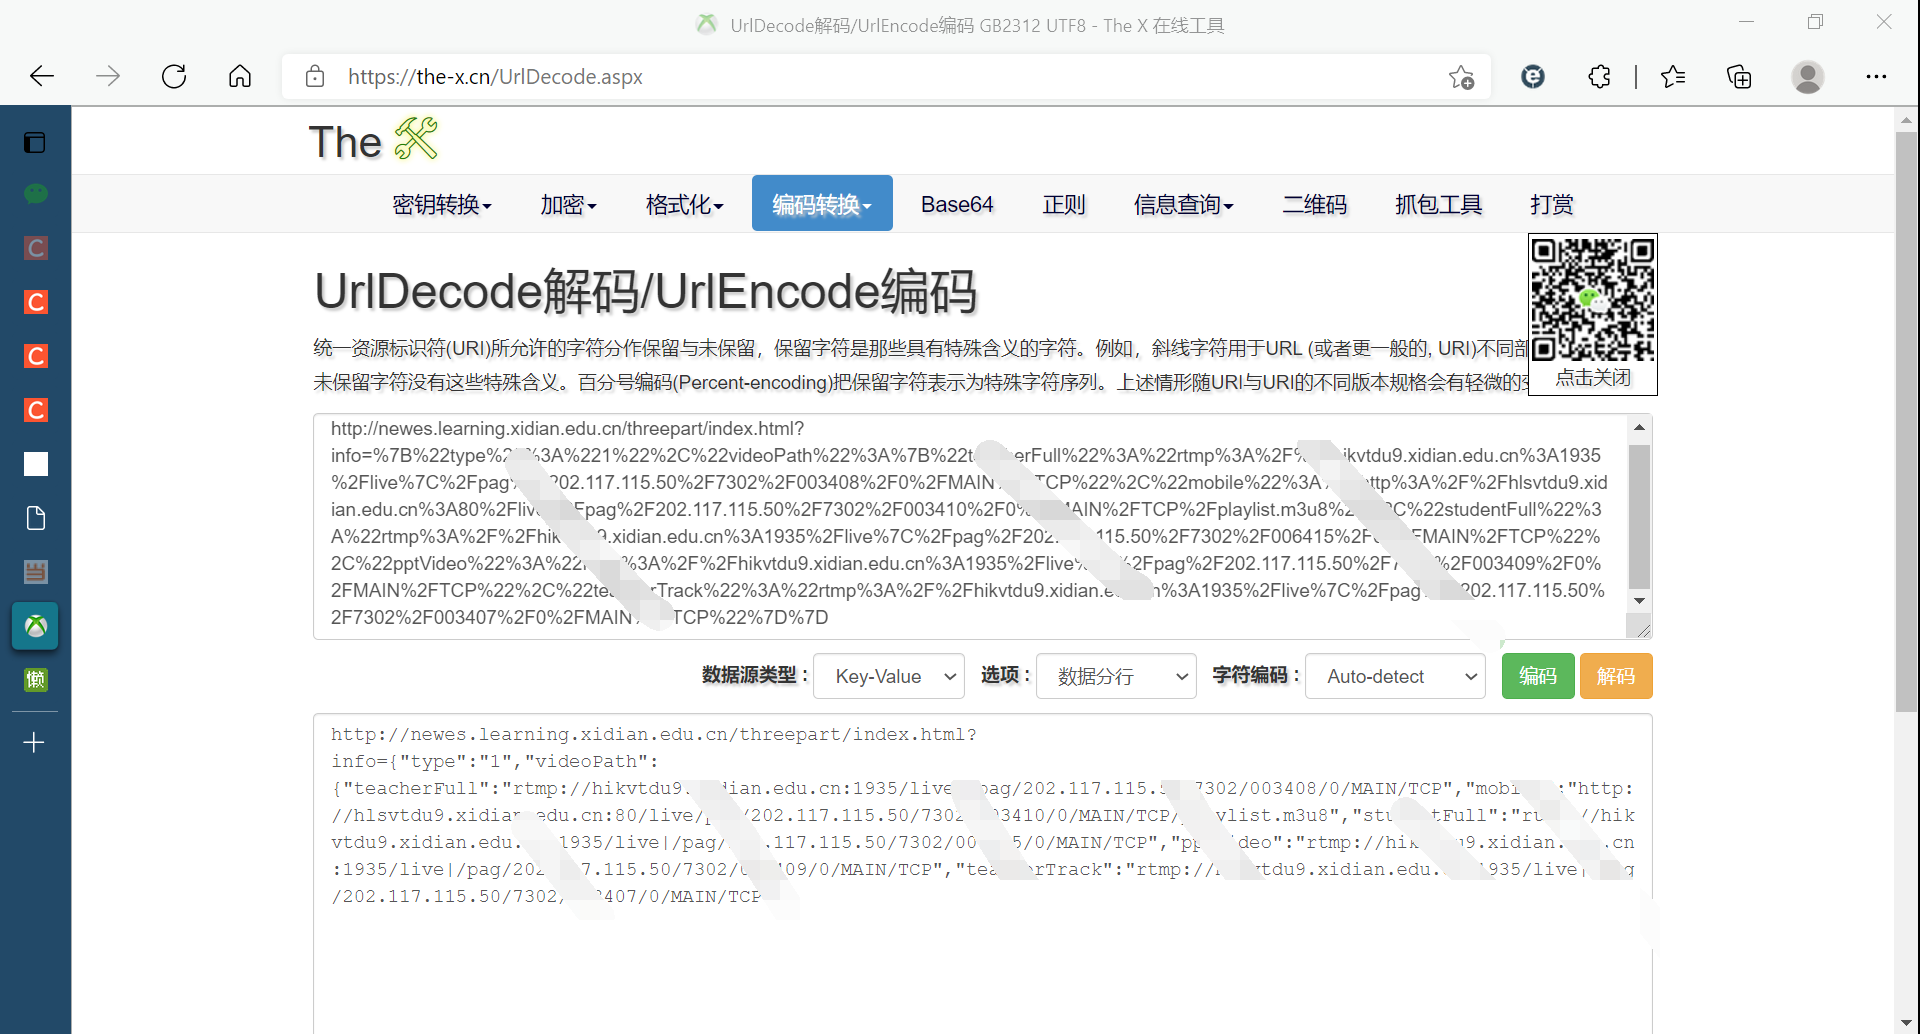Open the browser home page
The width and height of the screenshot is (1920, 1034).
[x=239, y=76]
